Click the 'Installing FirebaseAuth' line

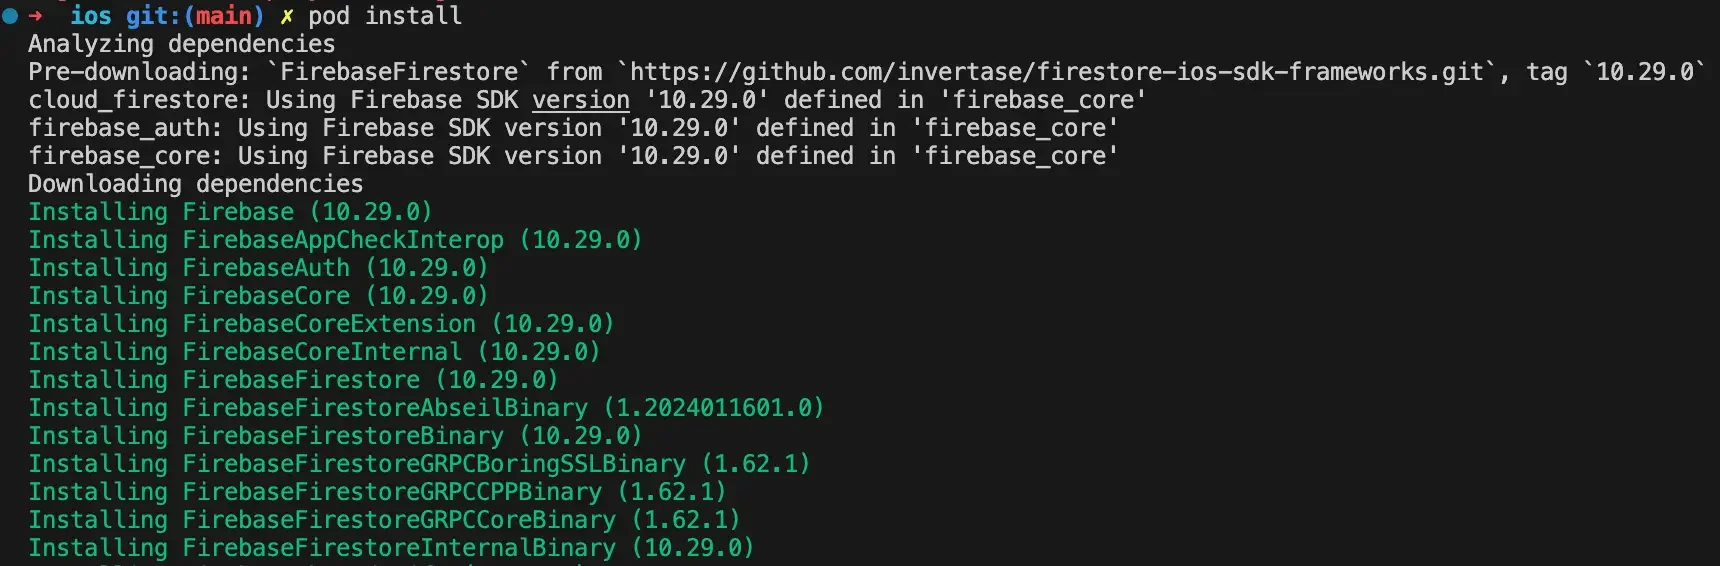pos(258,268)
